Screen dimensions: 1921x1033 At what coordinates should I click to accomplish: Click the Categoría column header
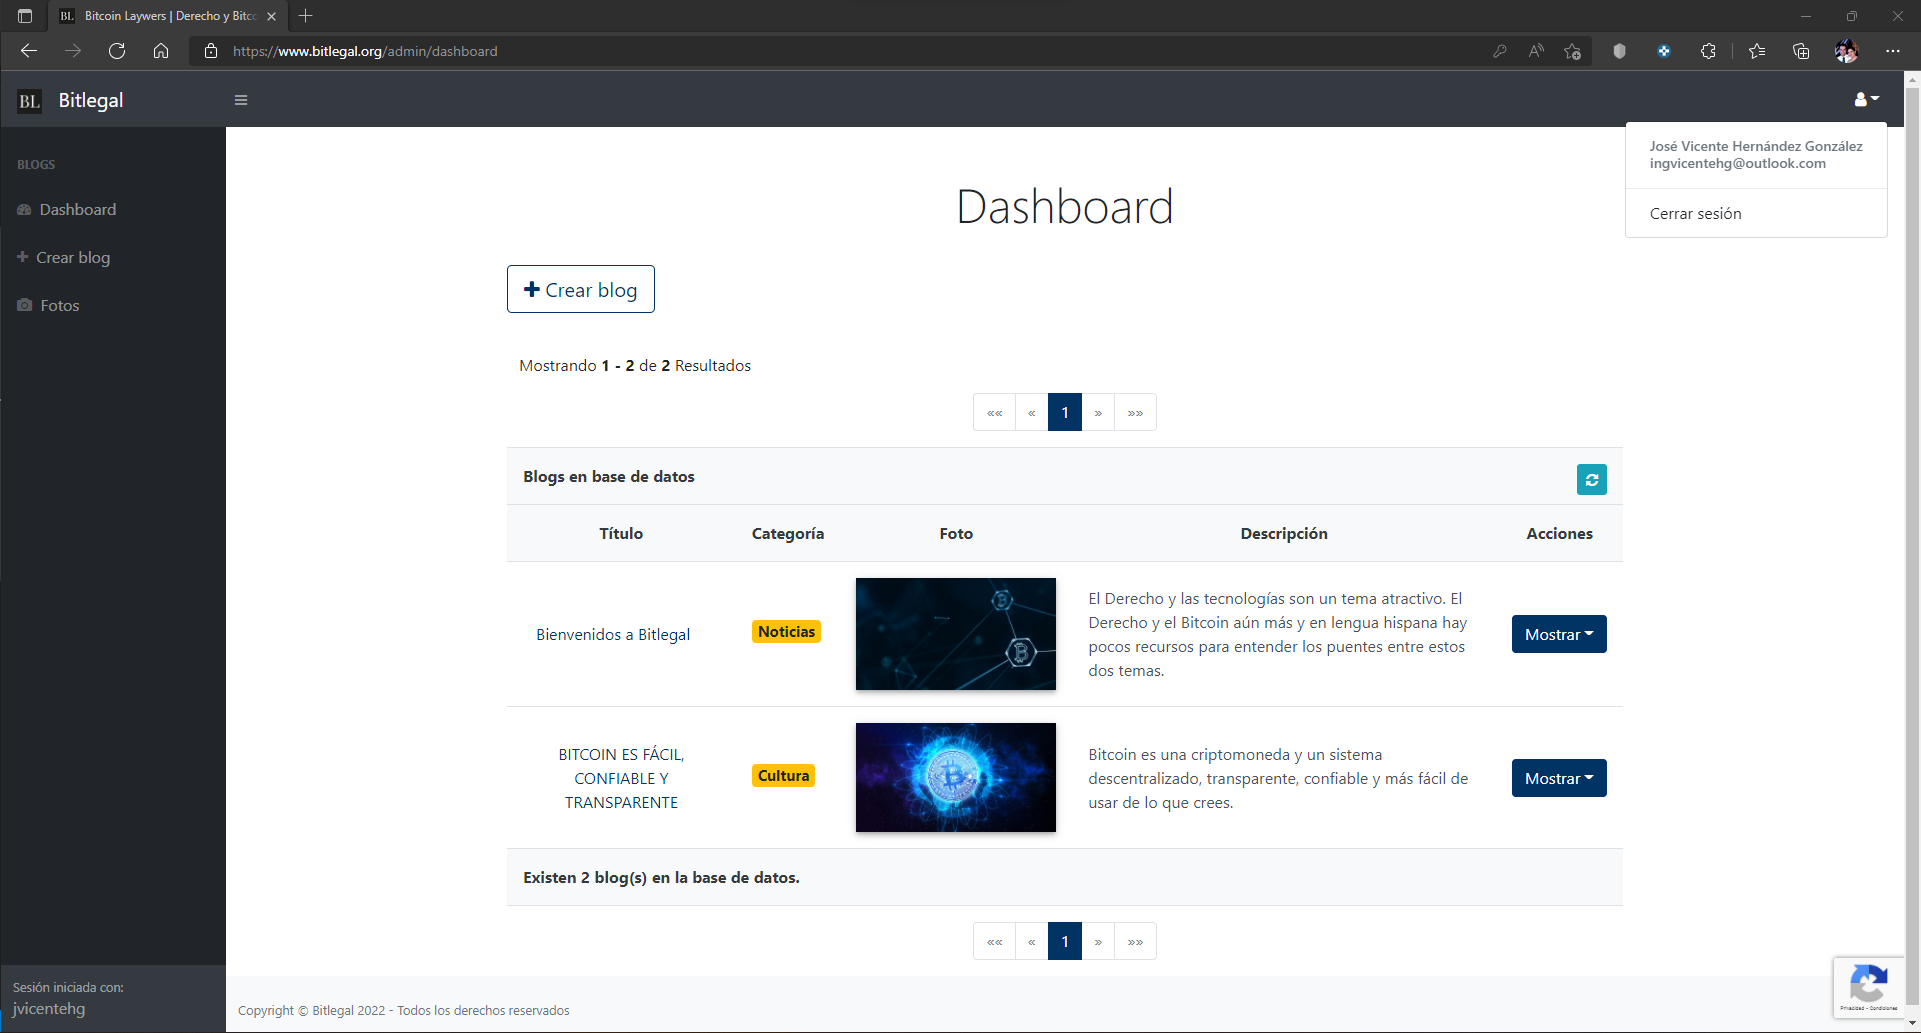(788, 533)
